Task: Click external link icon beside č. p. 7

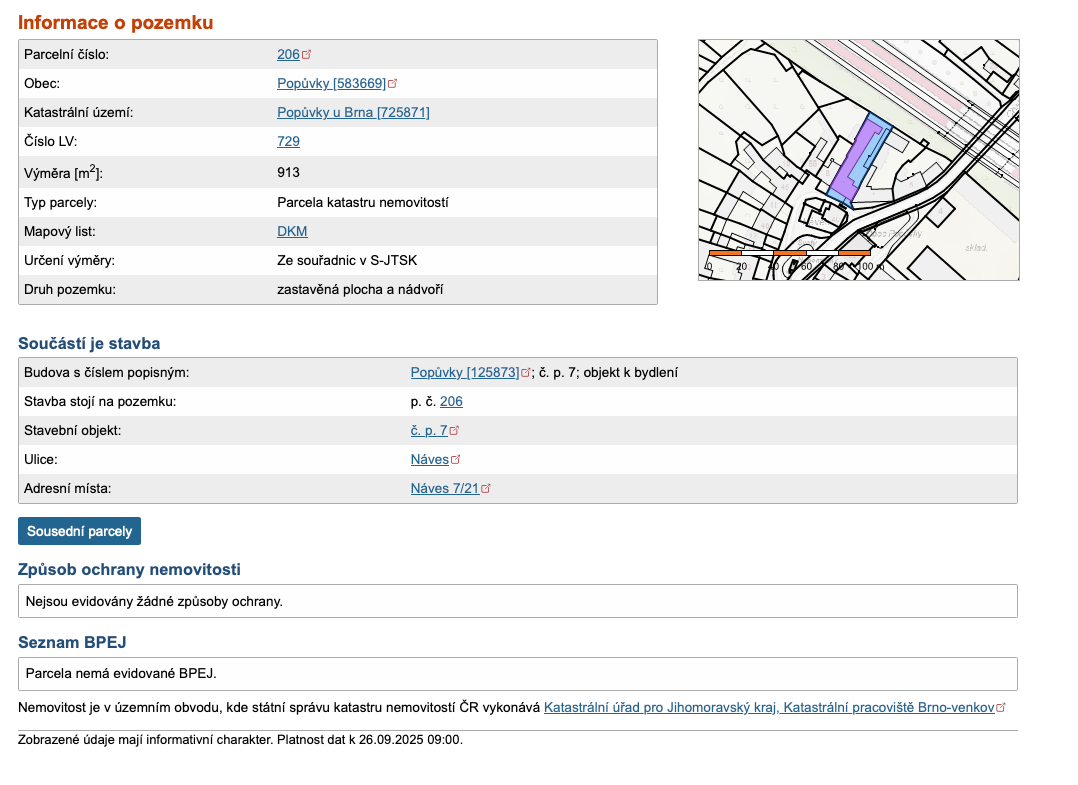Action: point(454,431)
